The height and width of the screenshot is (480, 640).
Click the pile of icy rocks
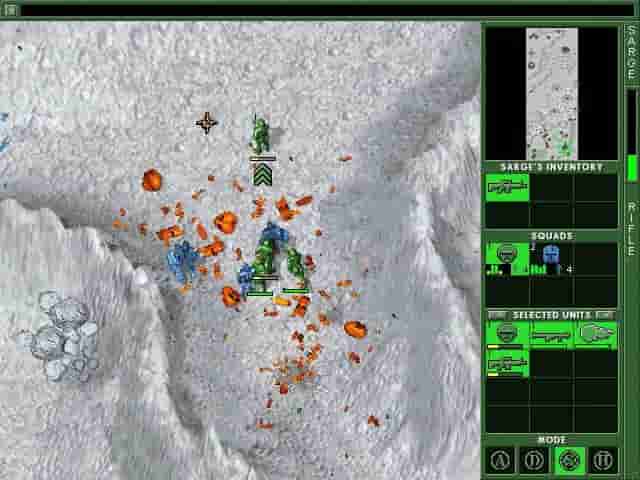tap(61, 337)
